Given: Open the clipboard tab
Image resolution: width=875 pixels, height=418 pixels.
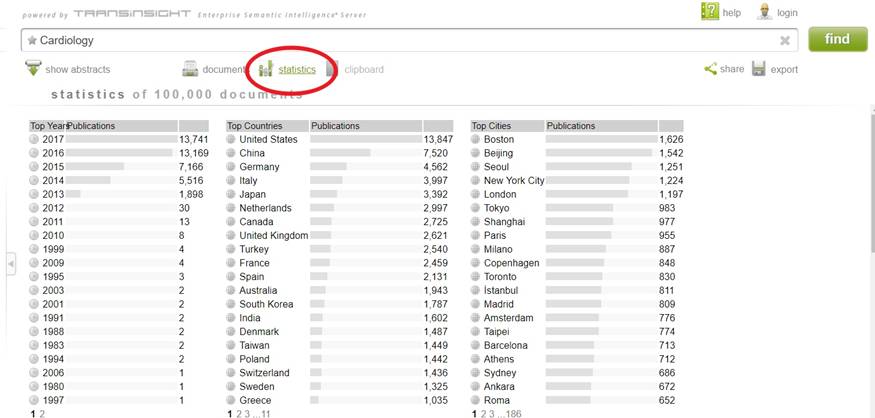Looking at the screenshot, I should pyautogui.click(x=364, y=70).
